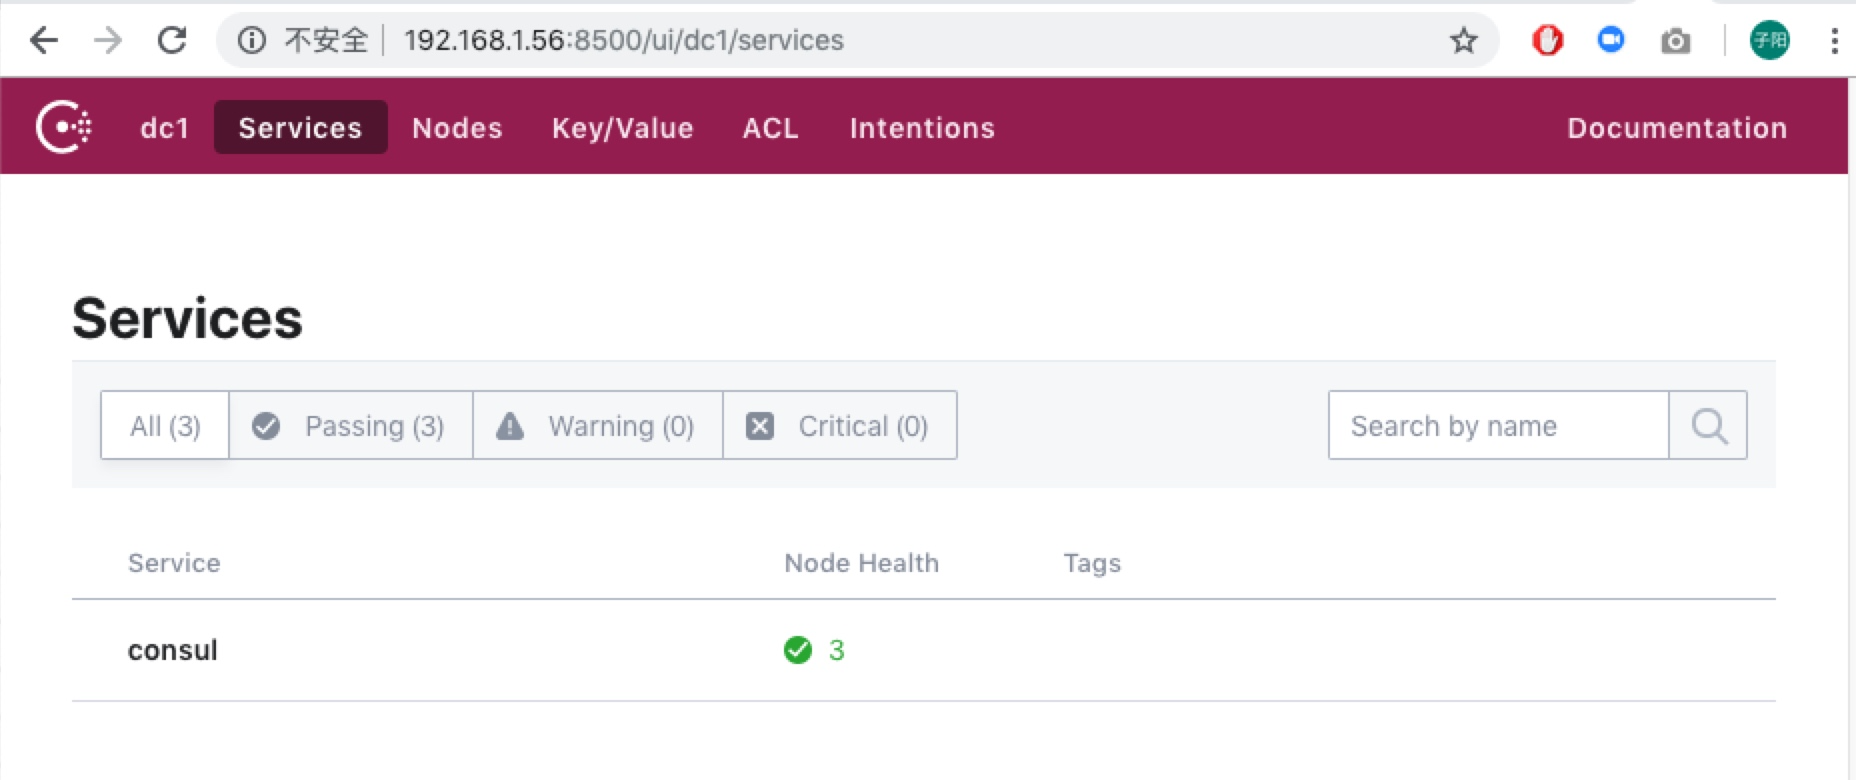This screenshot has height=780, width=1856.
Task: Switch to the Nodes tab
Action: [x=457, y=128]
